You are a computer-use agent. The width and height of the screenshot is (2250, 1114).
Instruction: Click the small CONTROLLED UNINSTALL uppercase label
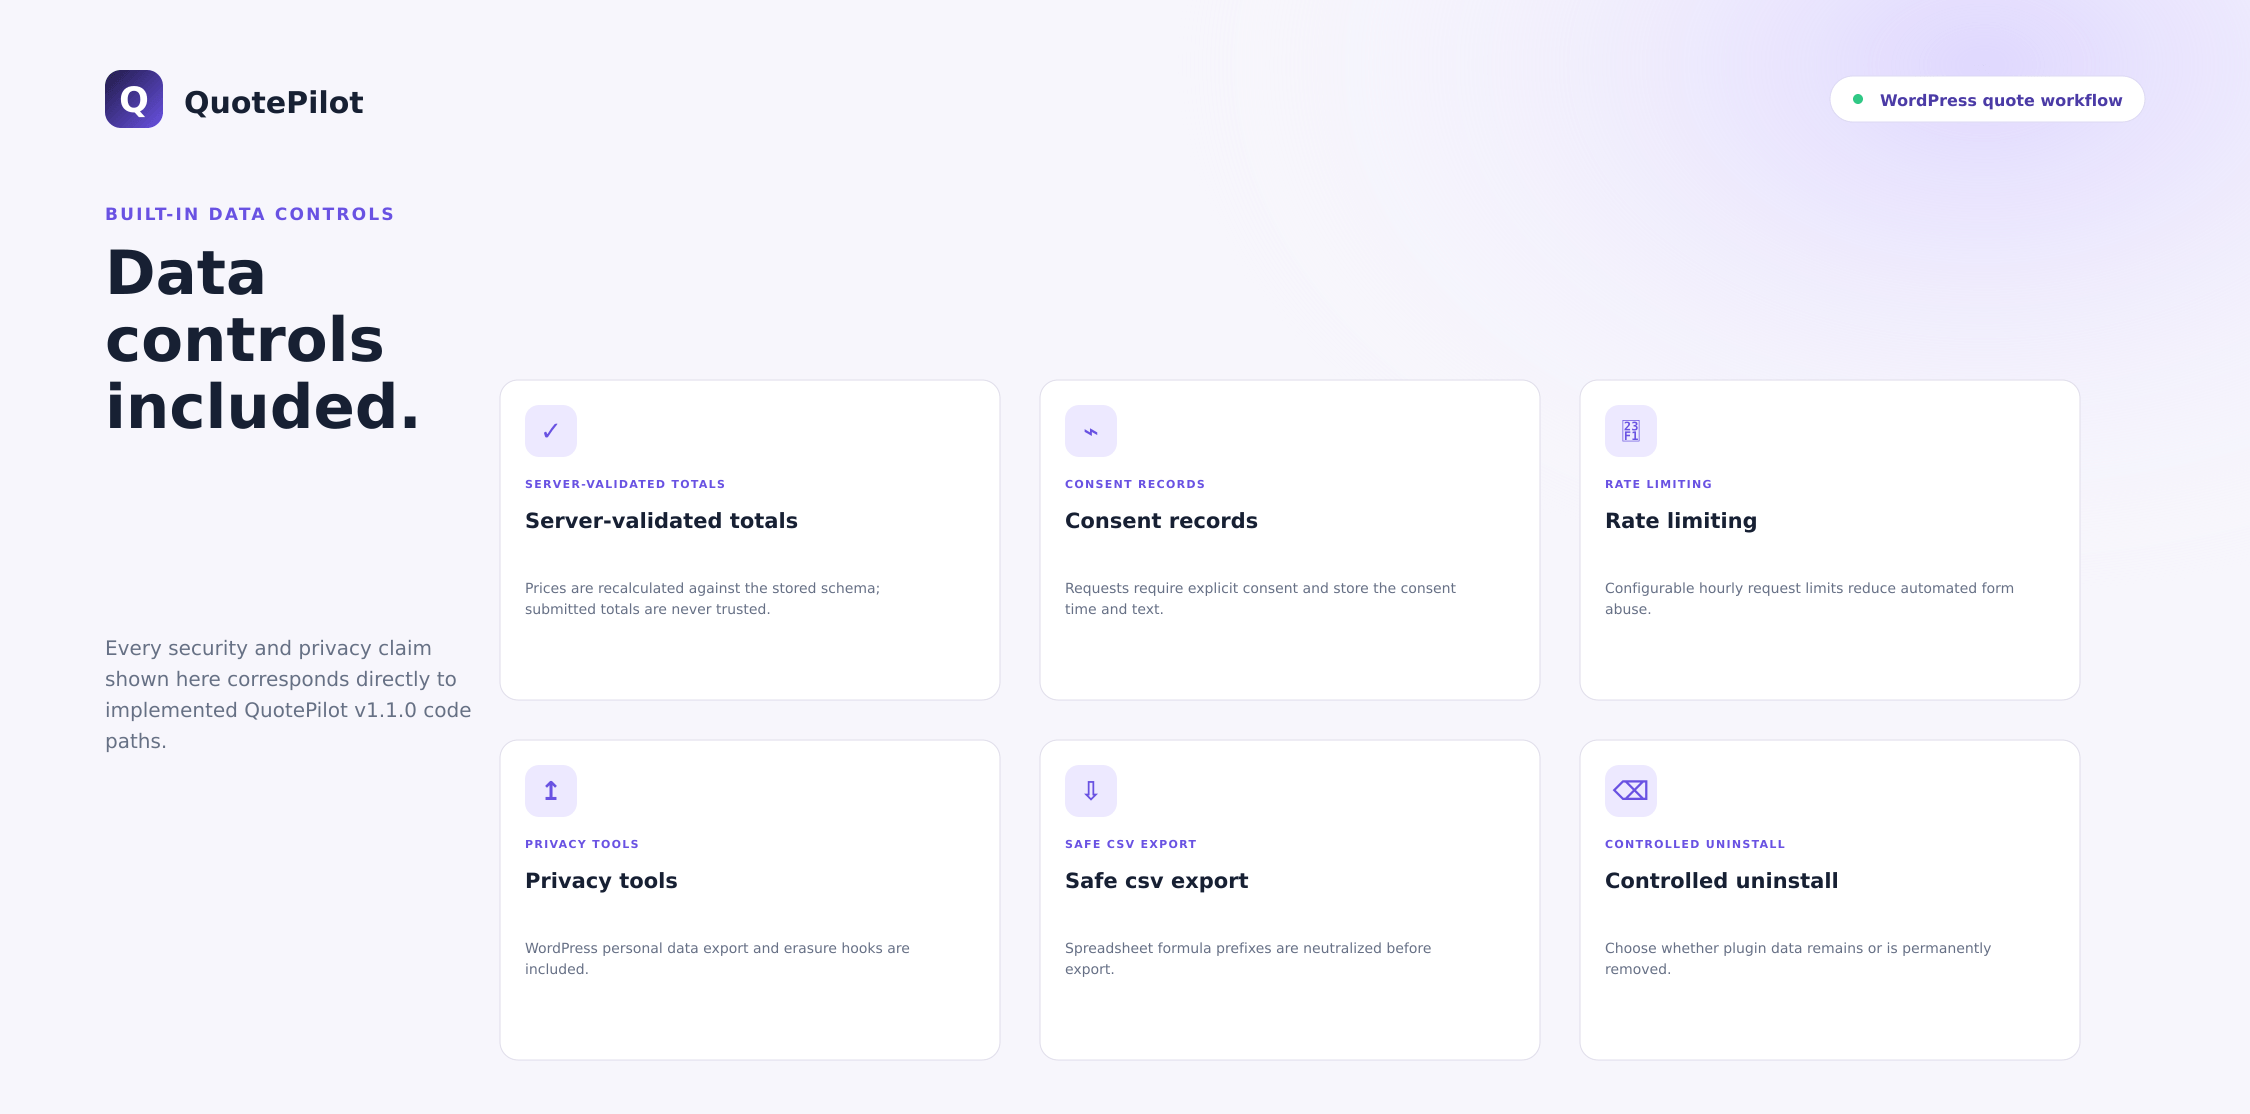point(1695,844)
